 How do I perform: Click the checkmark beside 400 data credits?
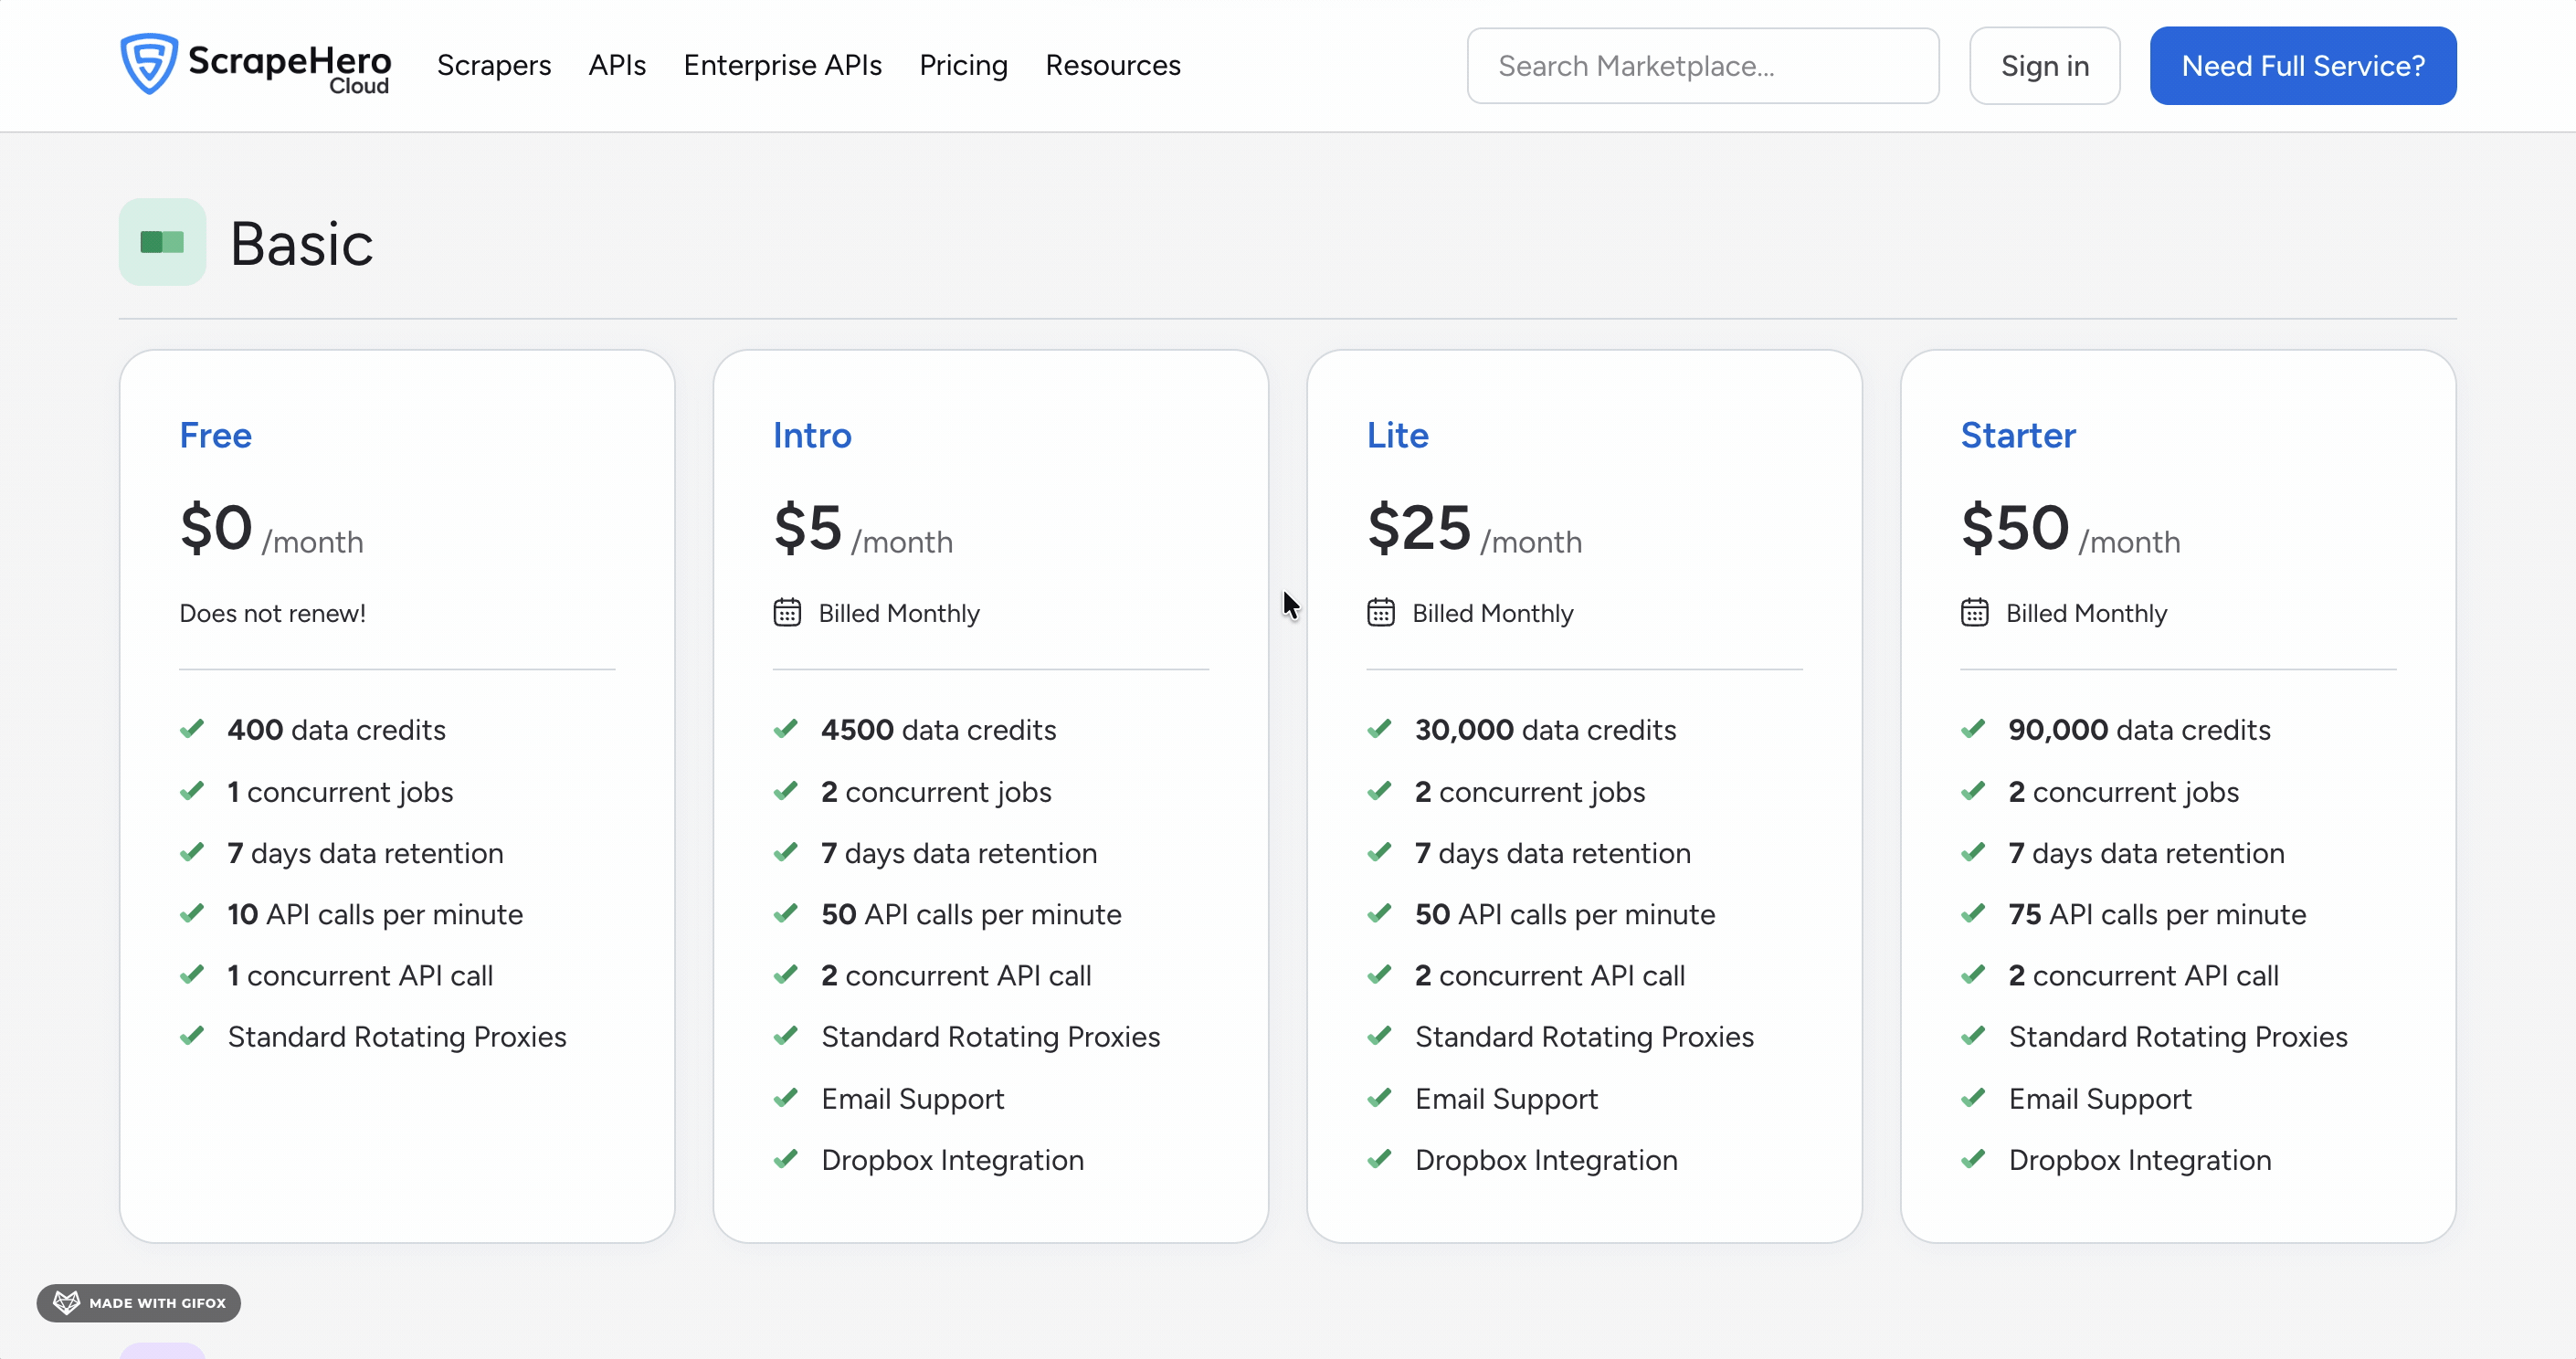(192, 729)
